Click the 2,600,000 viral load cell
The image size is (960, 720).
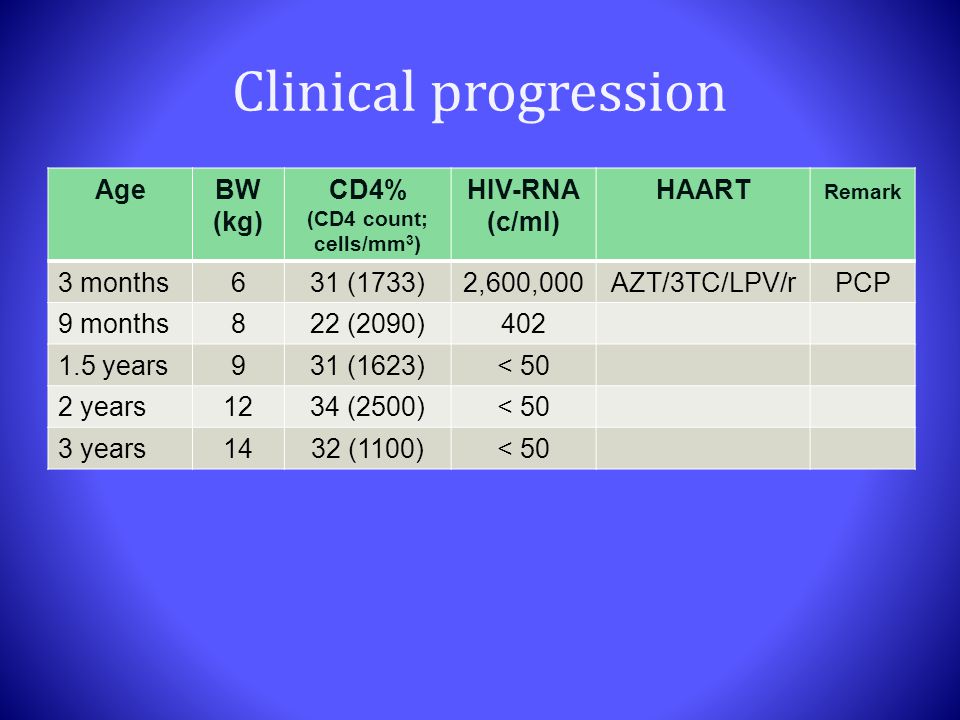pyautogui.click(x=523, y=282)
